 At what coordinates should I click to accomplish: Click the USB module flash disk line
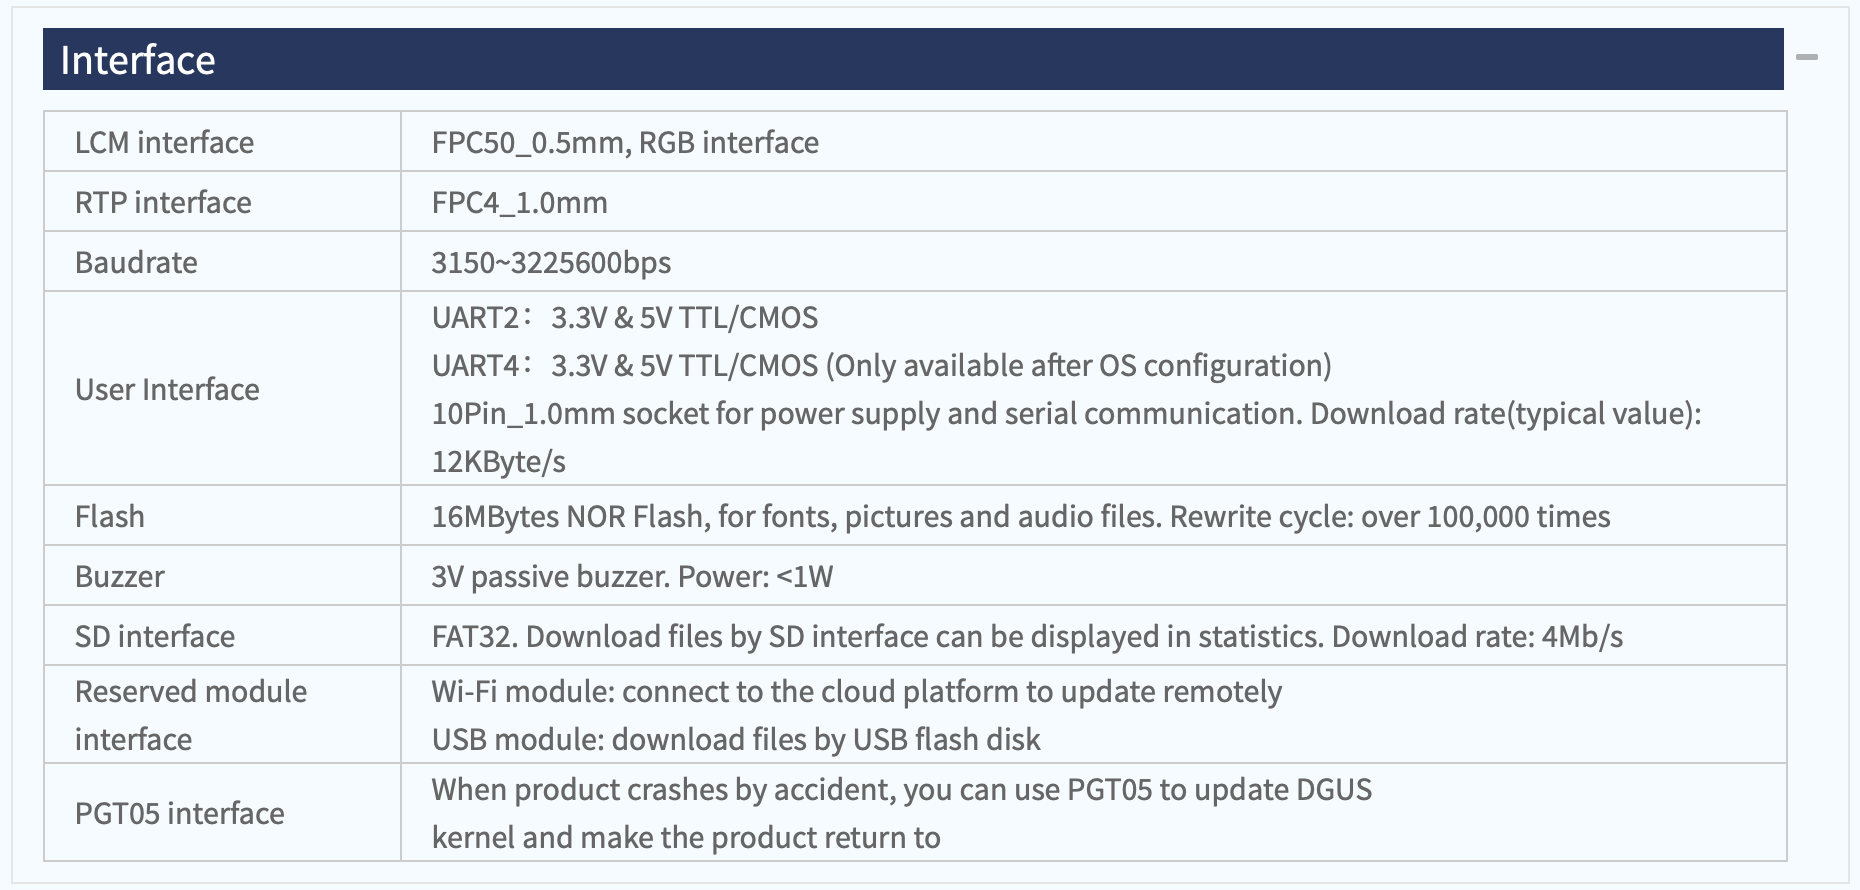pos(736,739)
